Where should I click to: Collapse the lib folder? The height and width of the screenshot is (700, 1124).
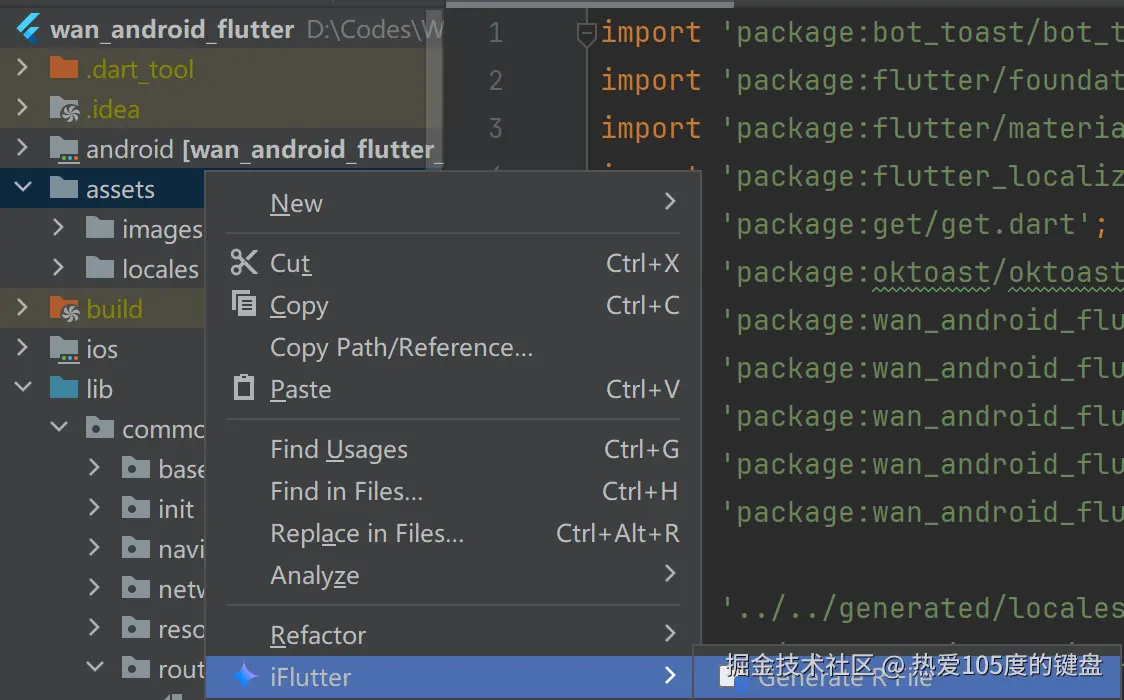(23, 388)
